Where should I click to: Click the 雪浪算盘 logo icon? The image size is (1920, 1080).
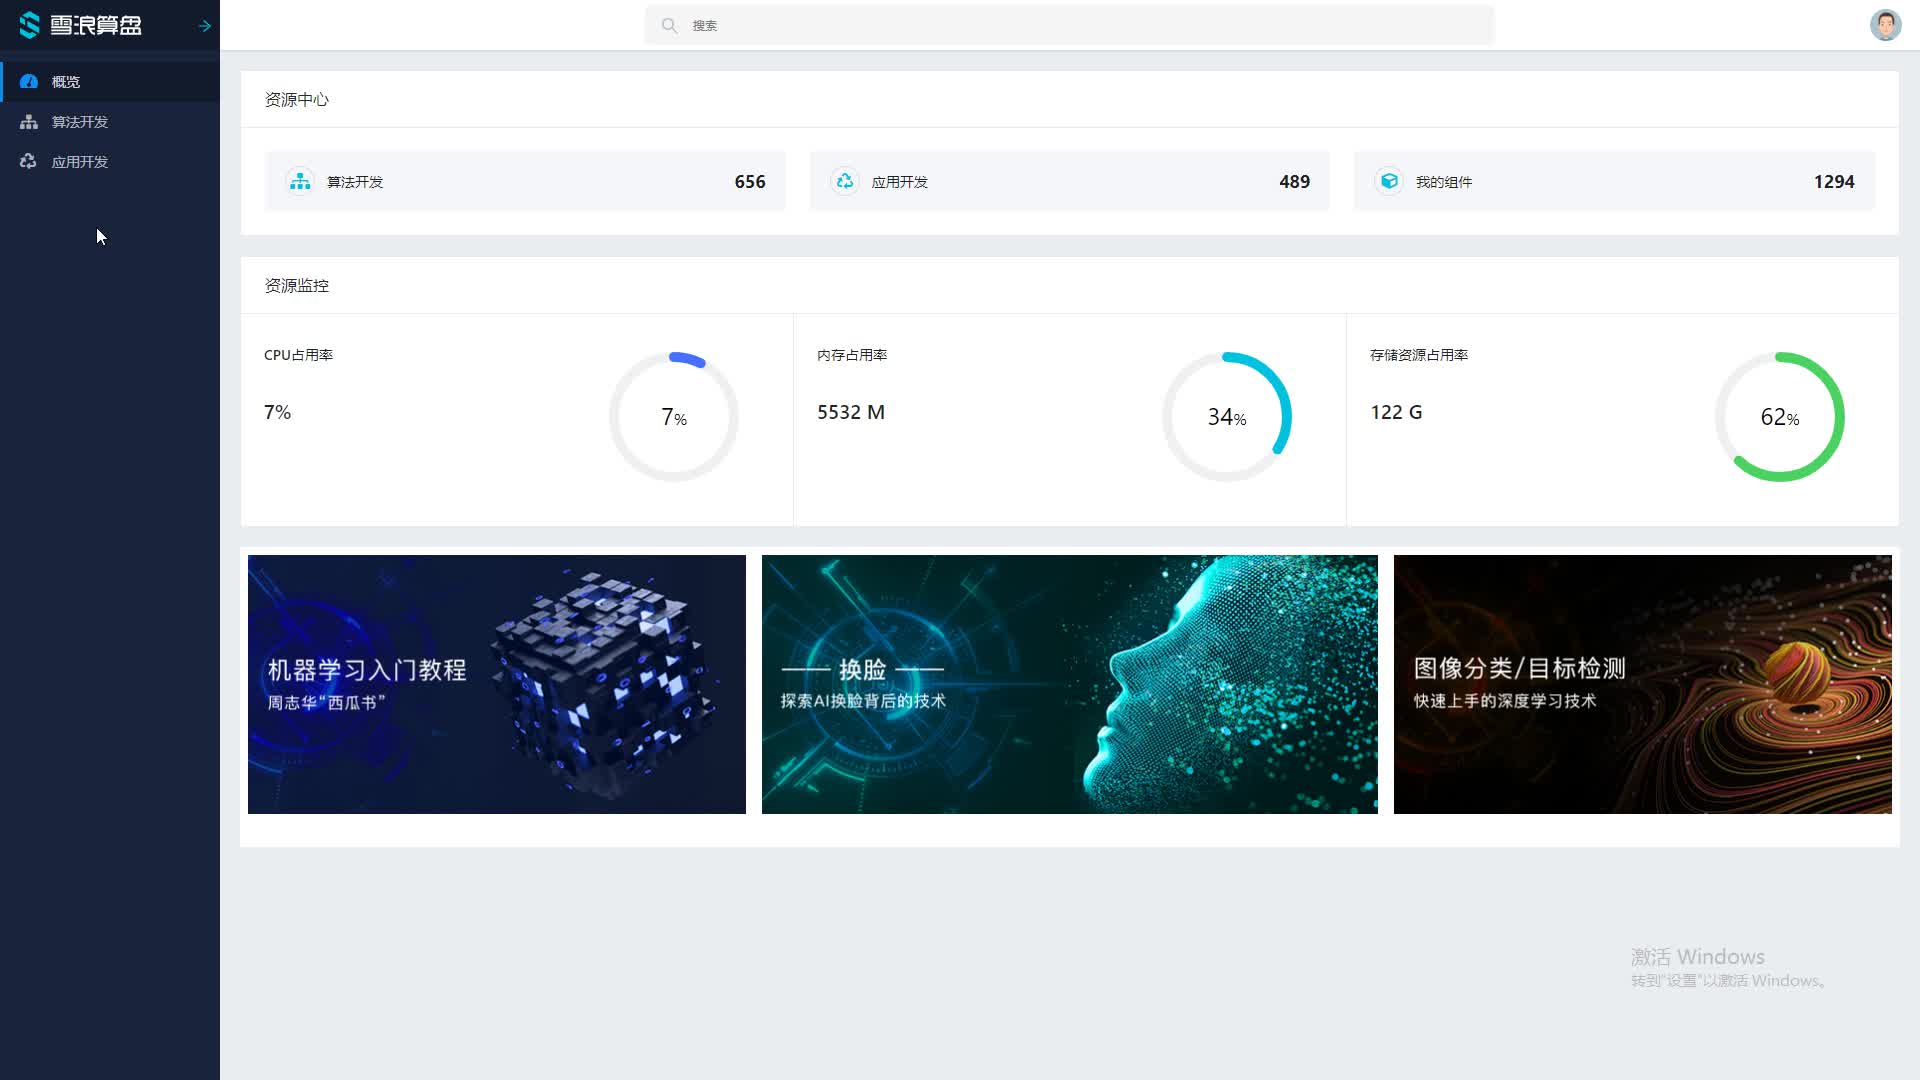(30, 25)
